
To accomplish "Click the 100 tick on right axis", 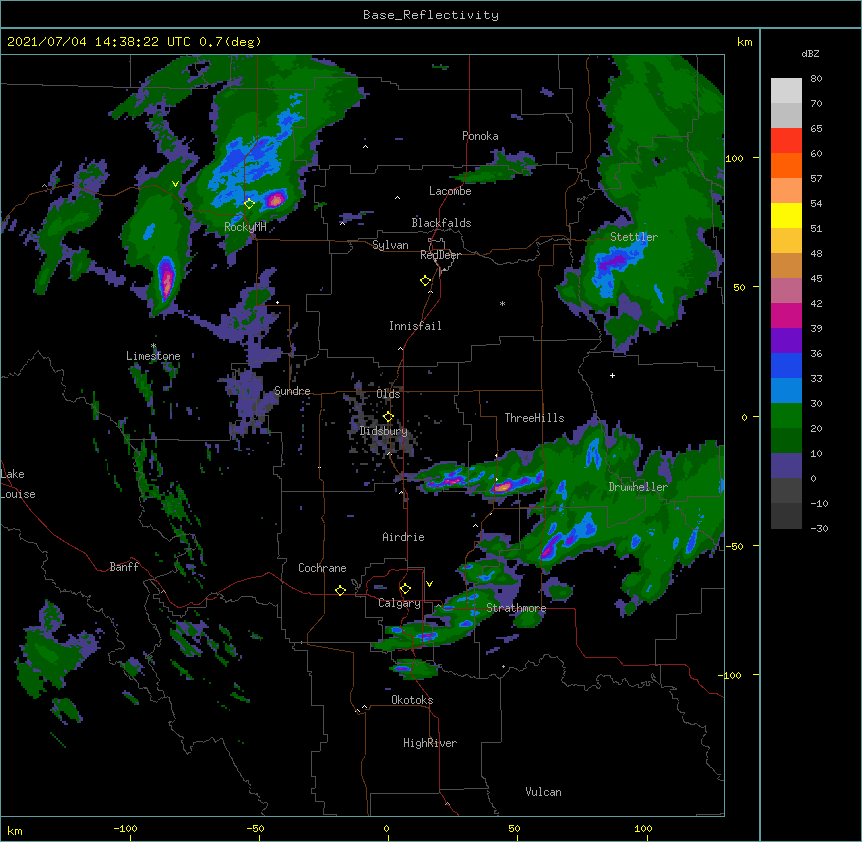I will 734,159.
